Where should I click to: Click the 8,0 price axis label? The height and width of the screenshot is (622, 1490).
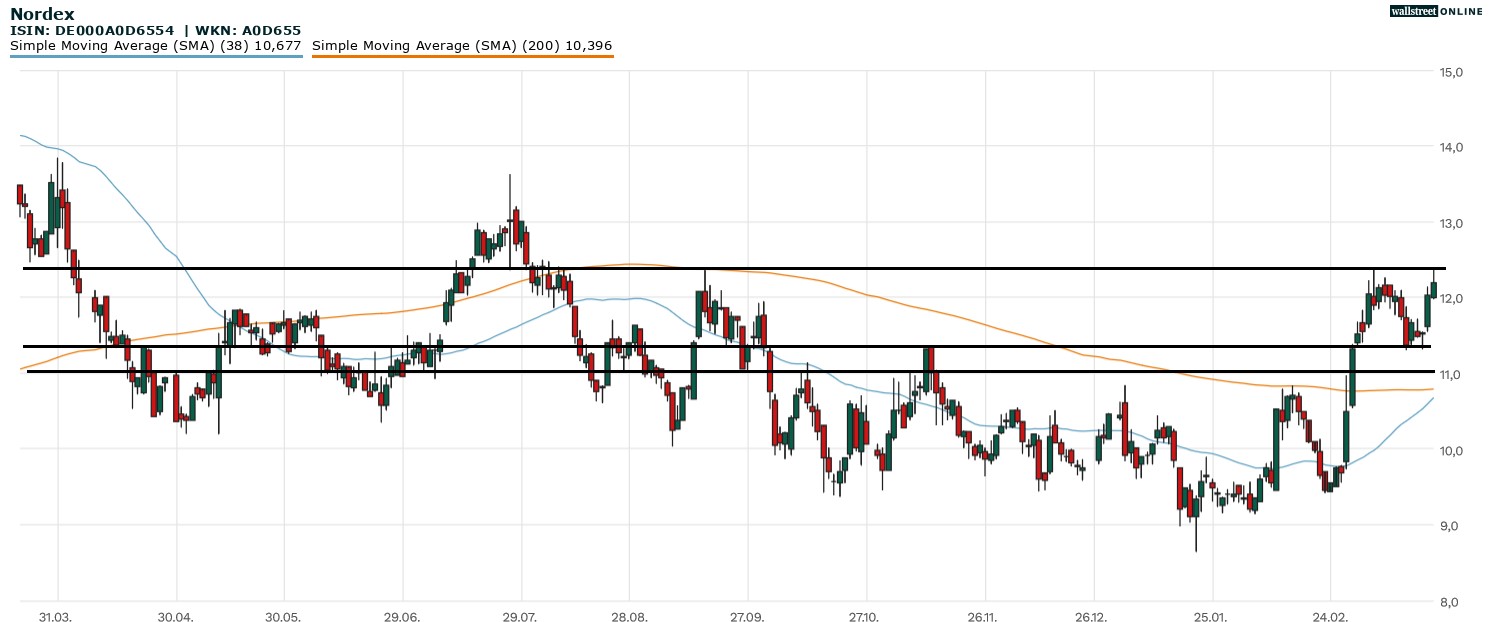pos(1451,602)
